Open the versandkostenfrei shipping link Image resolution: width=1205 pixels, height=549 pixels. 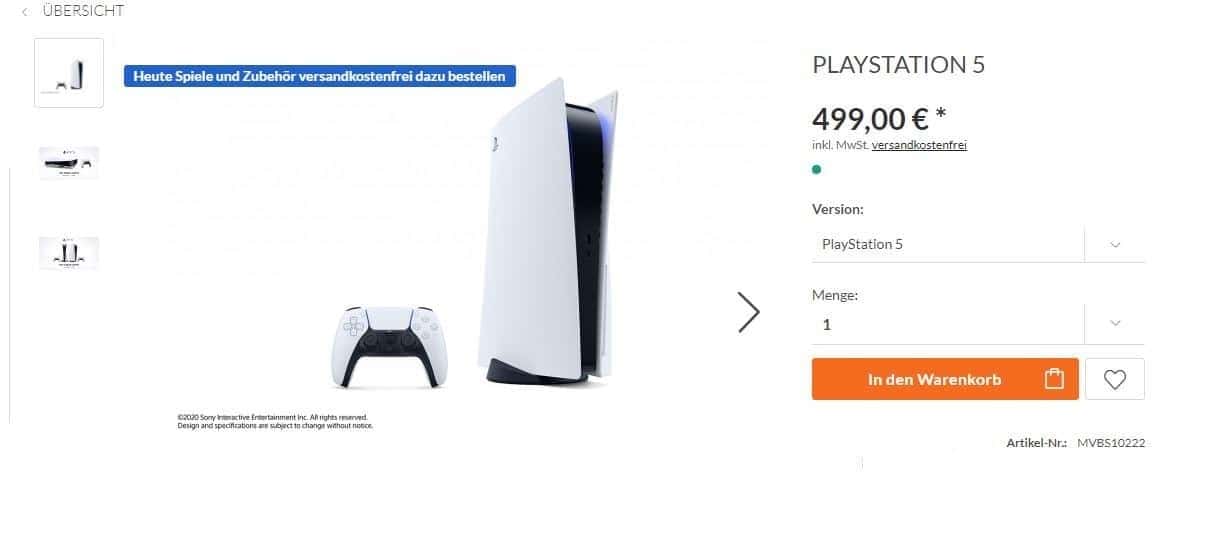pyautogui.click(x=919, y=145)
